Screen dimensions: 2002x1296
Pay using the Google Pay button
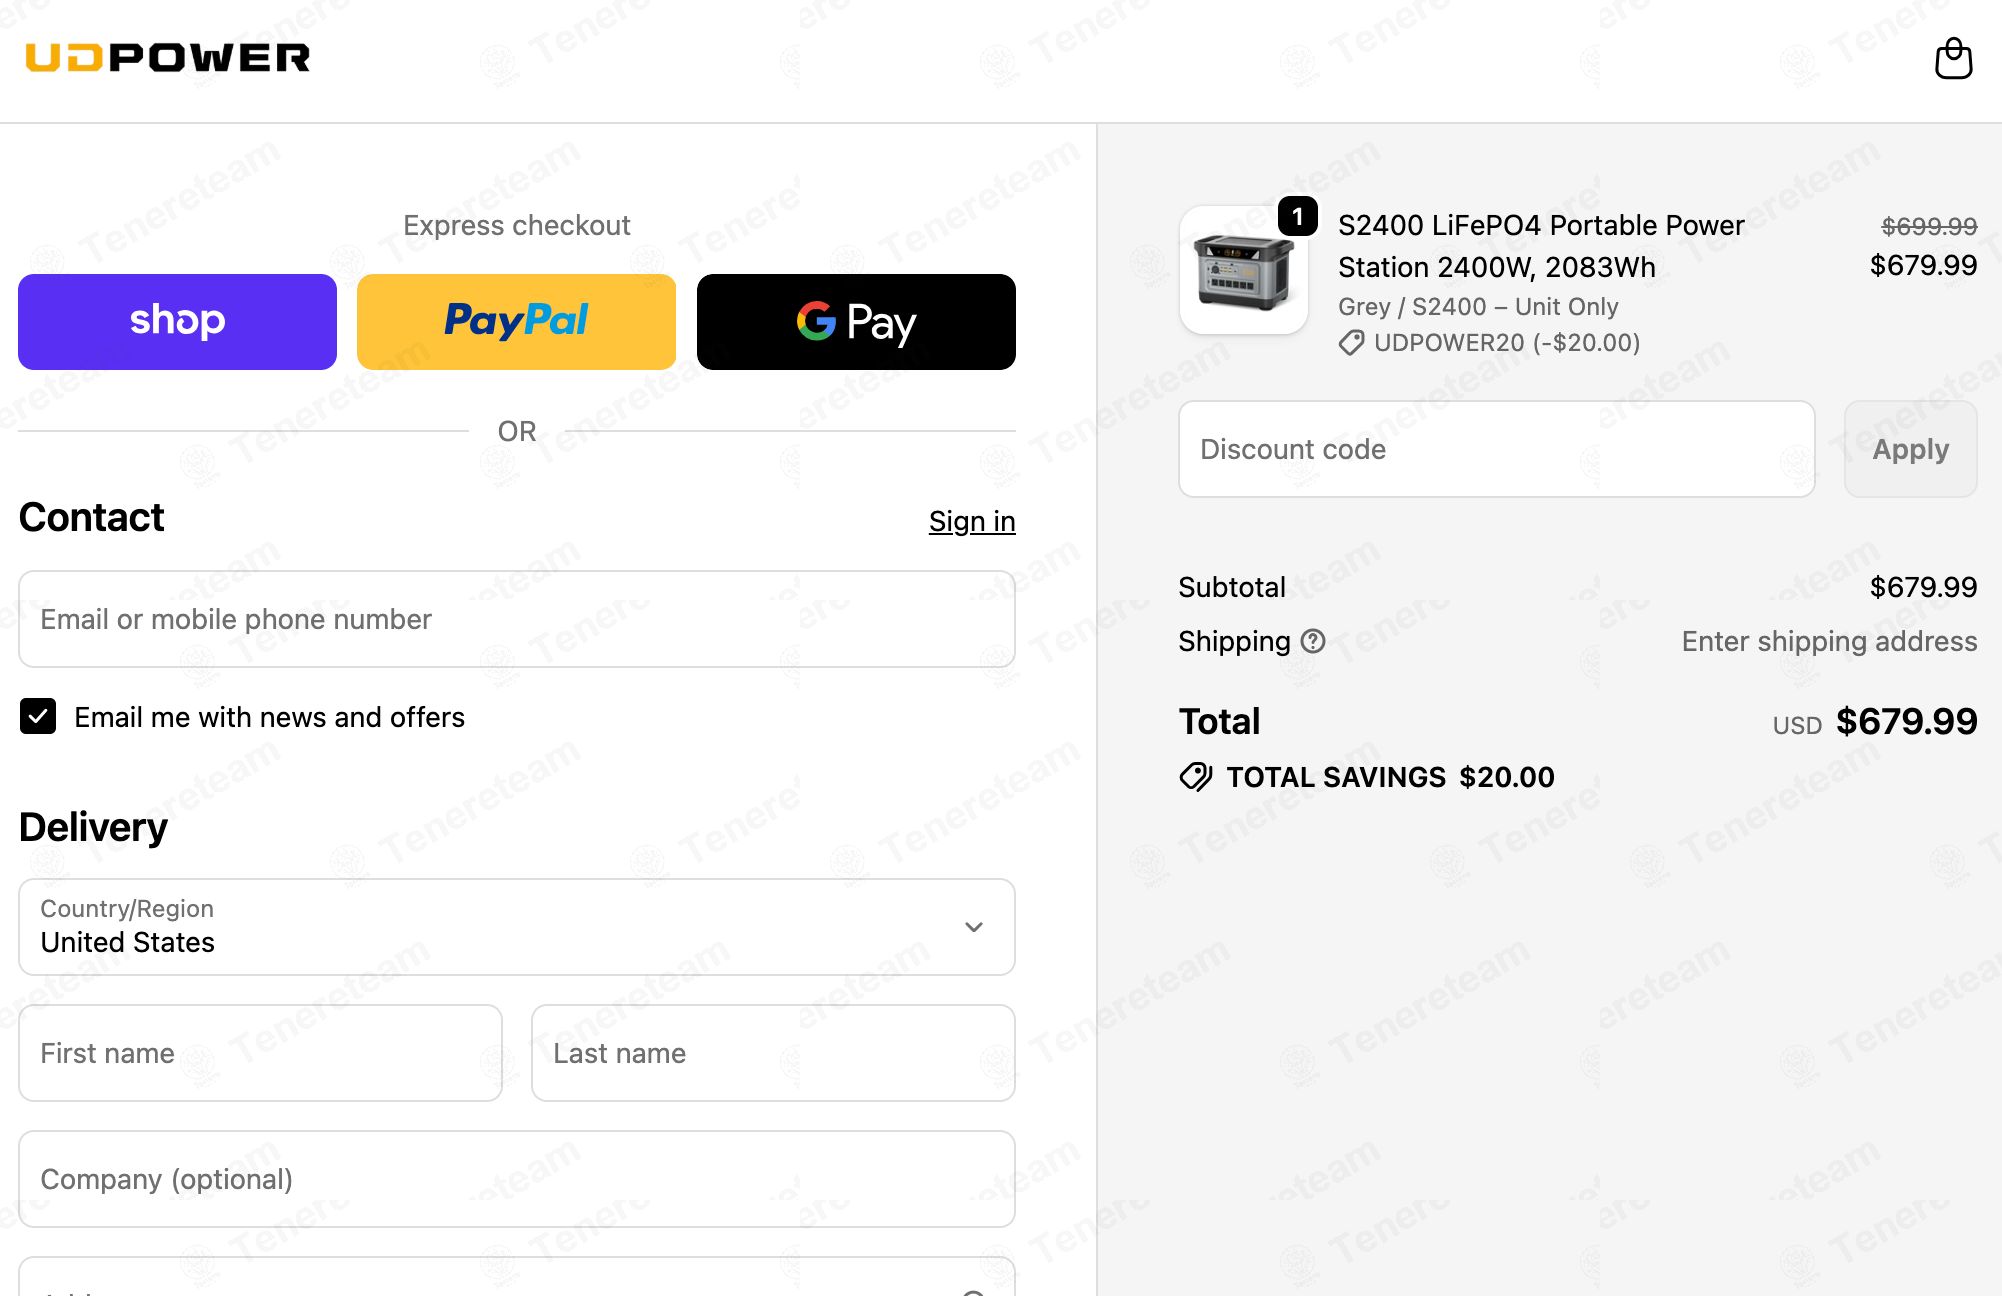856,322
